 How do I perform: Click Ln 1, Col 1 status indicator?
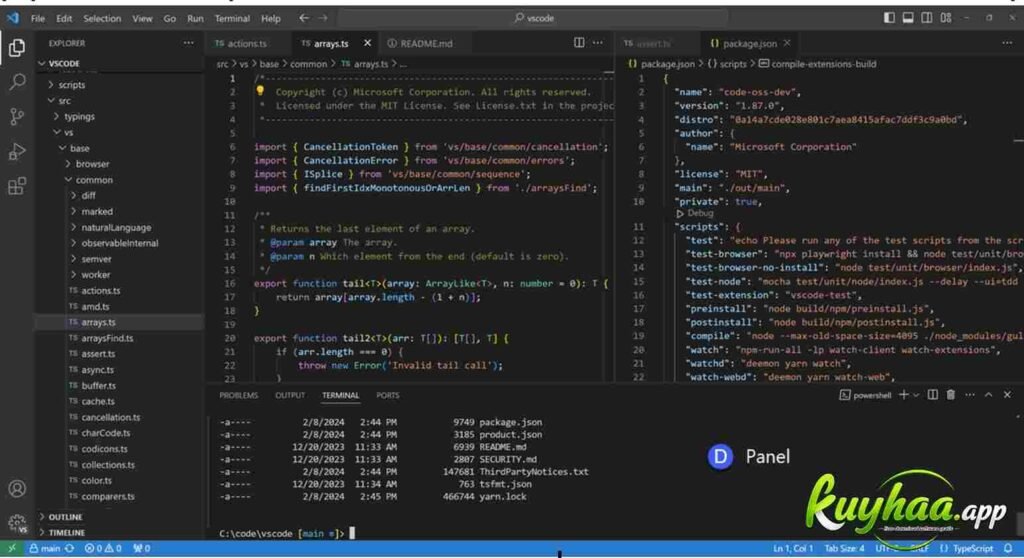pyautogui.click(x=793, y=548)
